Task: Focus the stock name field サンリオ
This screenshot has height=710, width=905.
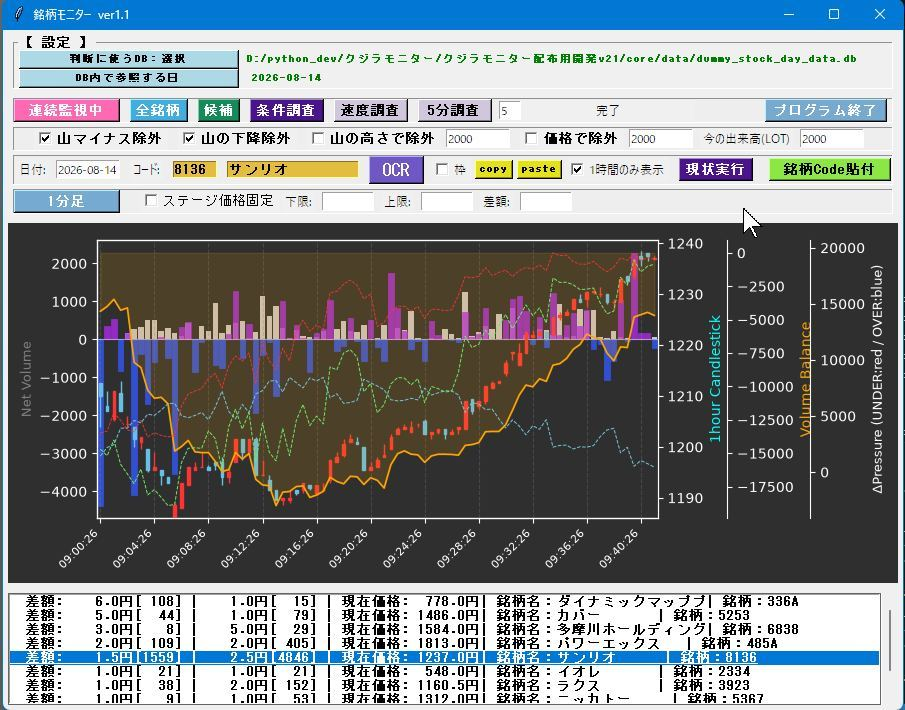Action: 293,169
